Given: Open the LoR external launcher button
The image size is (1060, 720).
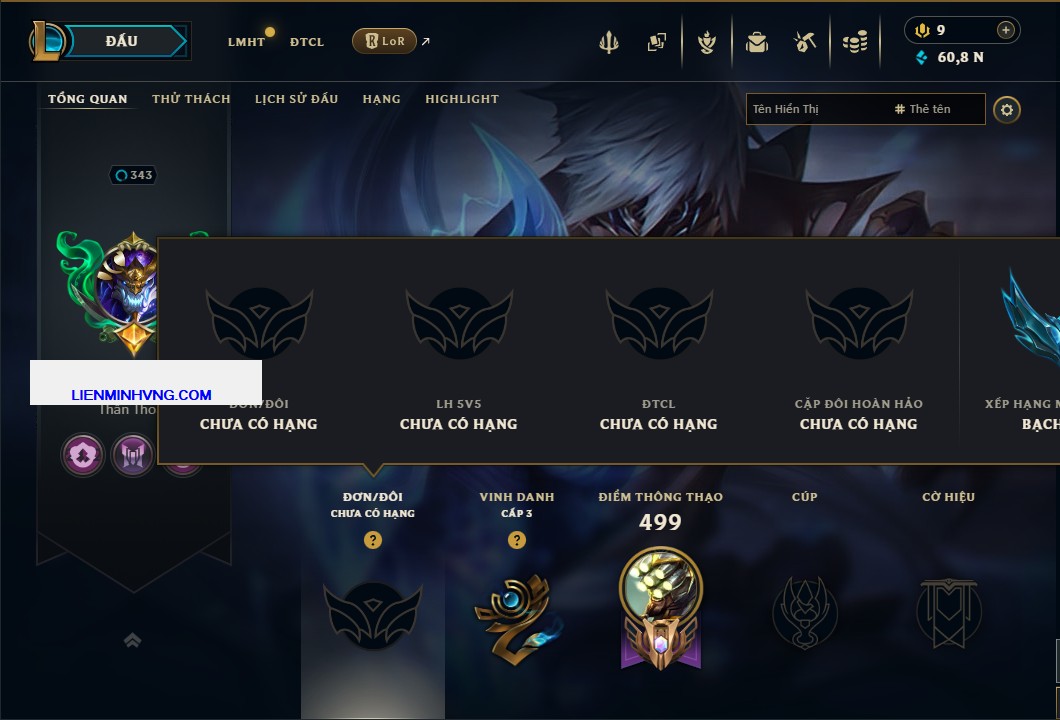Looking at the screenshot, I should [x=384, y=41].
